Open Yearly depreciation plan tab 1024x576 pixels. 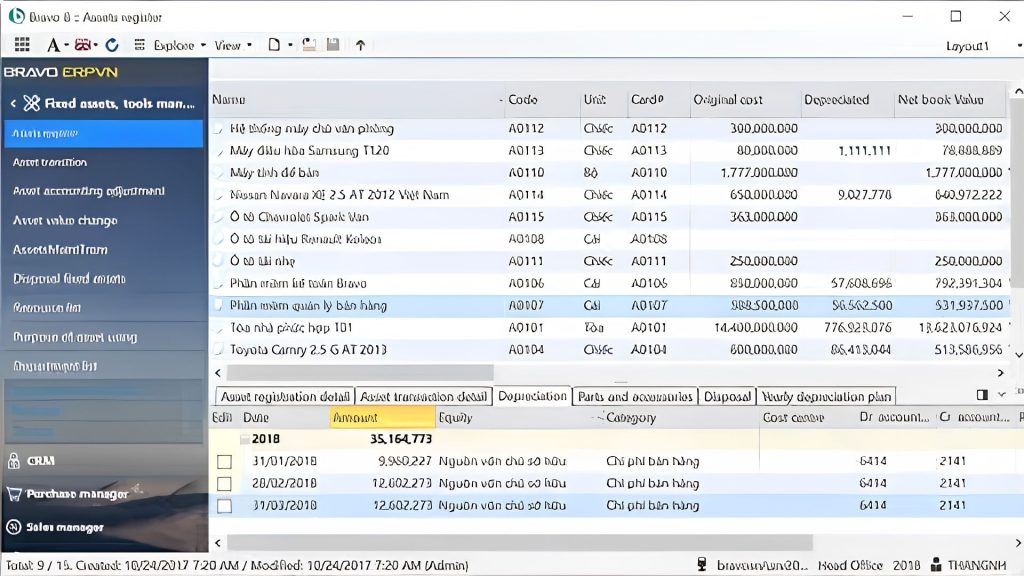[826, 396]
